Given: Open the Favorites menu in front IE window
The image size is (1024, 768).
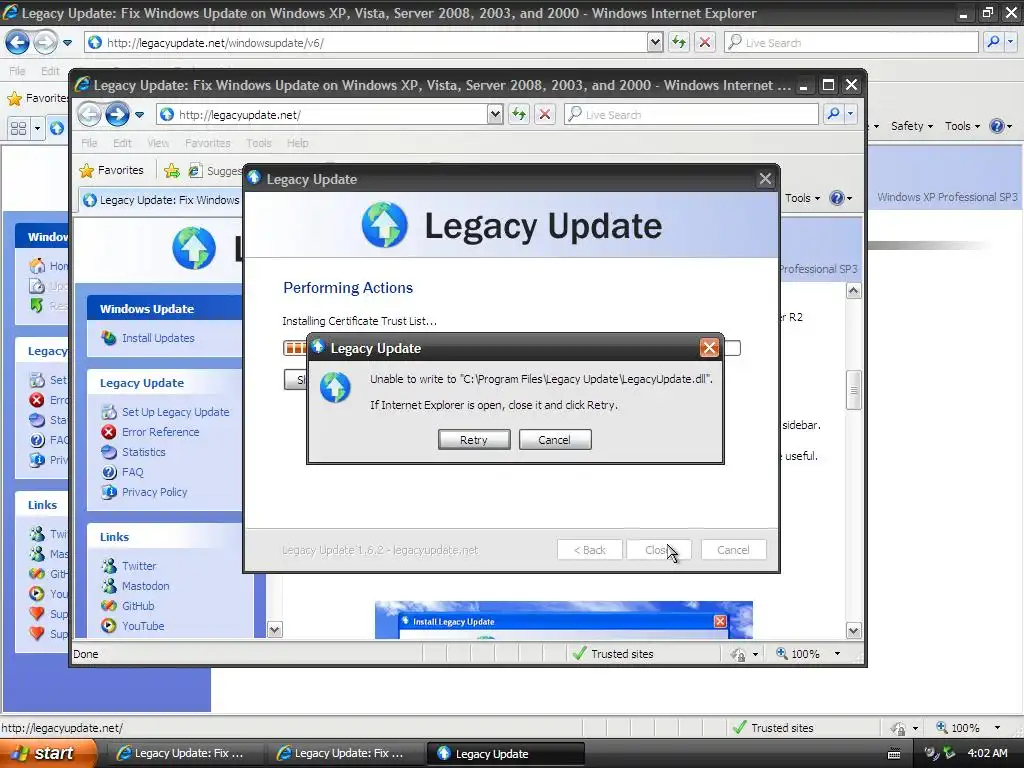Looking at the screenshot, I should click(x=208, y=143).
